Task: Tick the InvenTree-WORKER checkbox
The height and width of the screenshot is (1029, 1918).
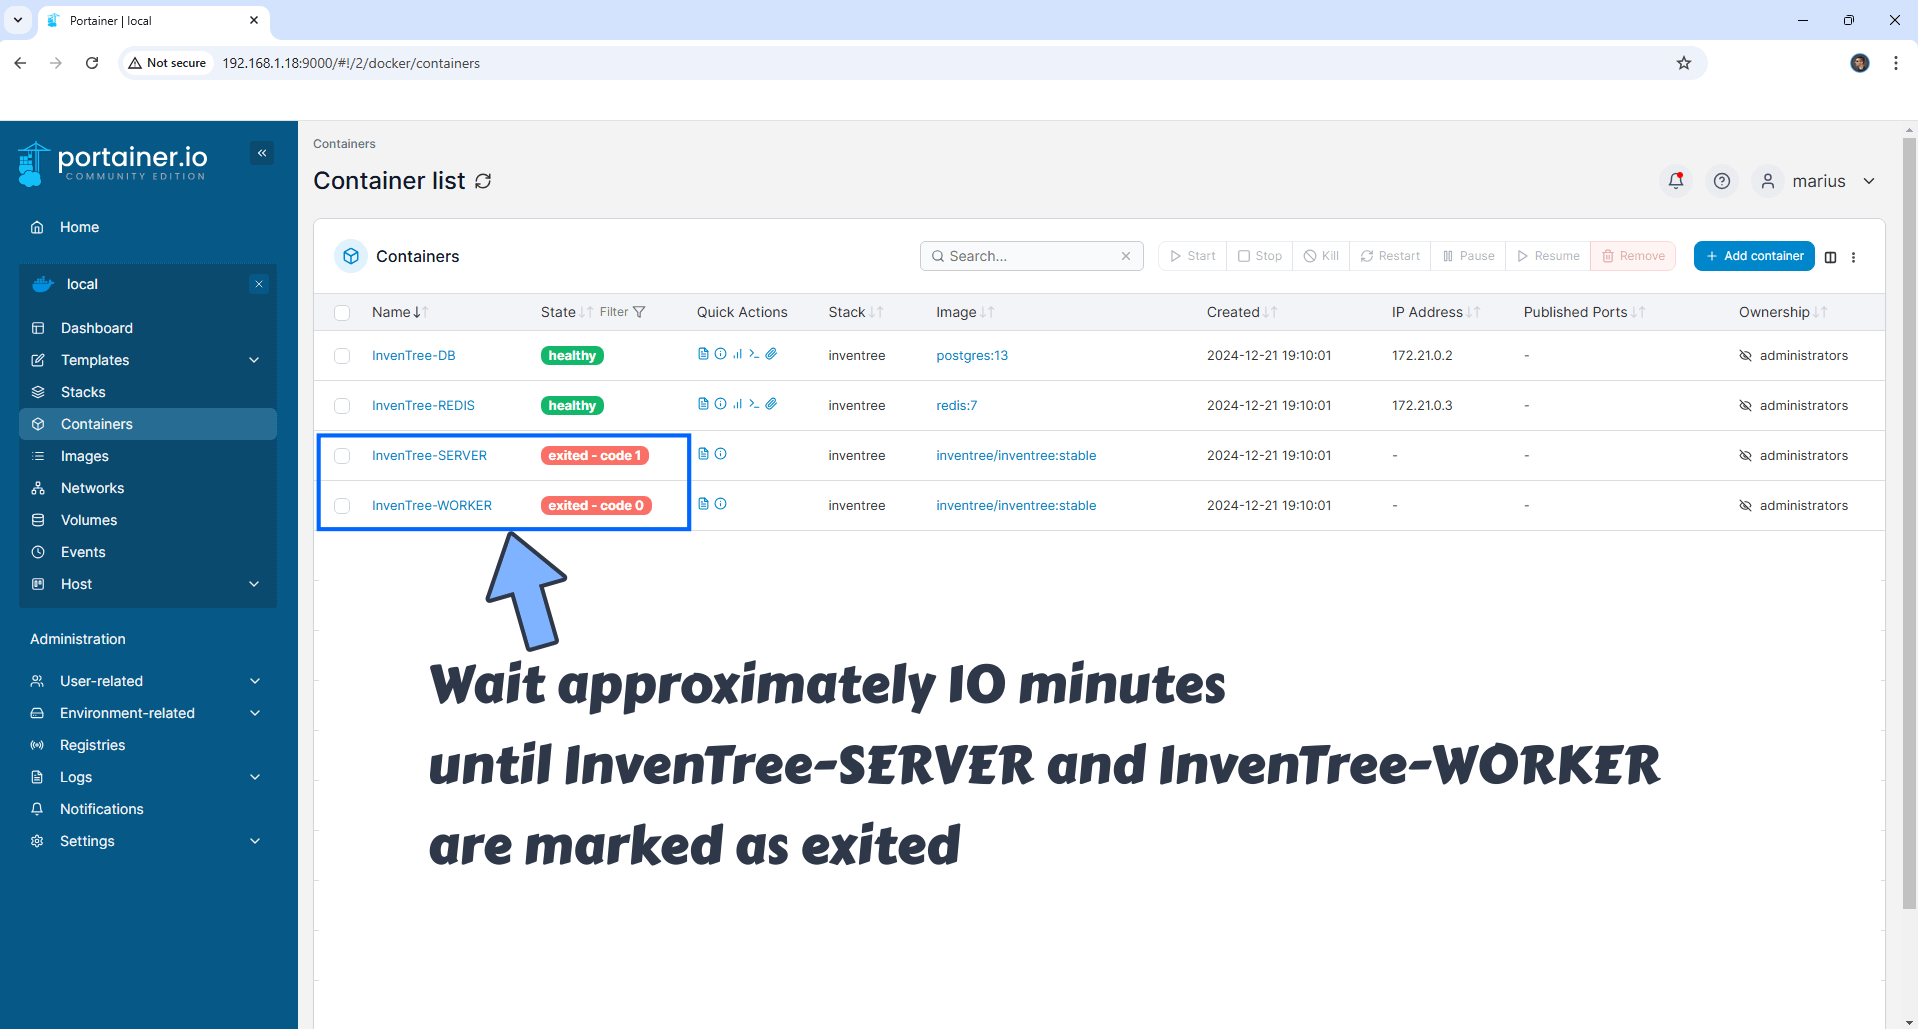Action: pyautogui.click(x=342, y=506)
